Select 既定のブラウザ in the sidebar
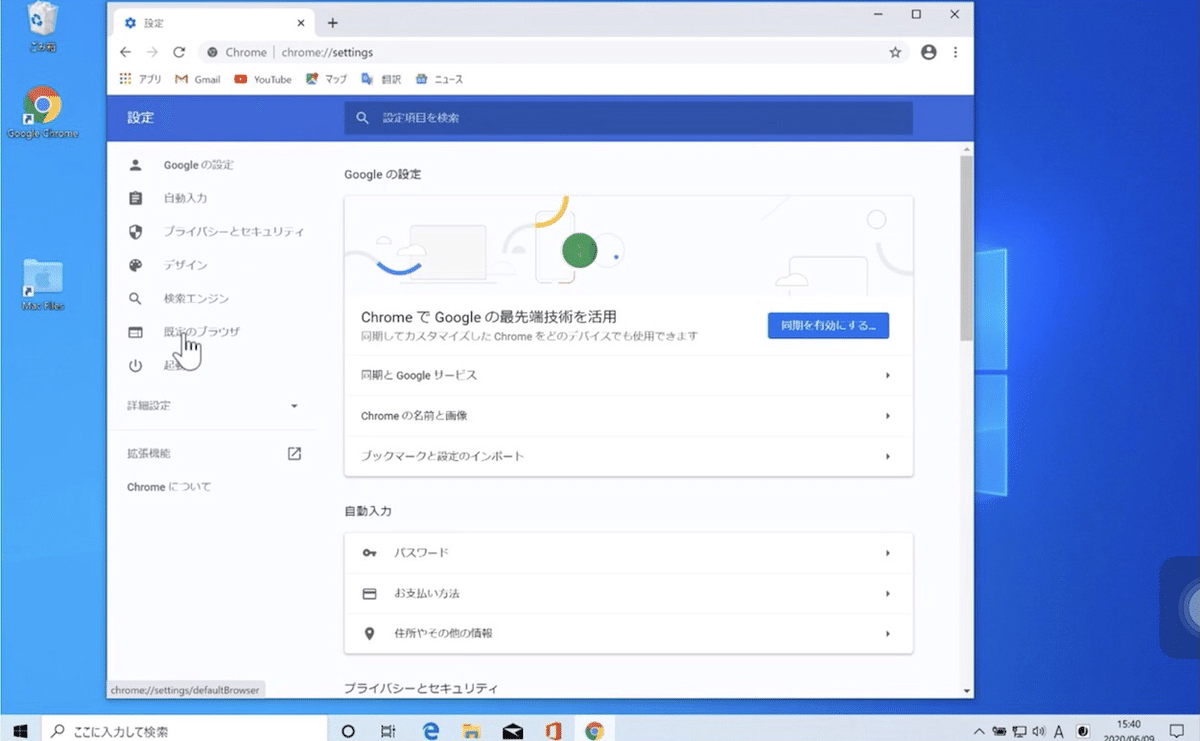Screen dimensions: 1200x741 [201, 332]
